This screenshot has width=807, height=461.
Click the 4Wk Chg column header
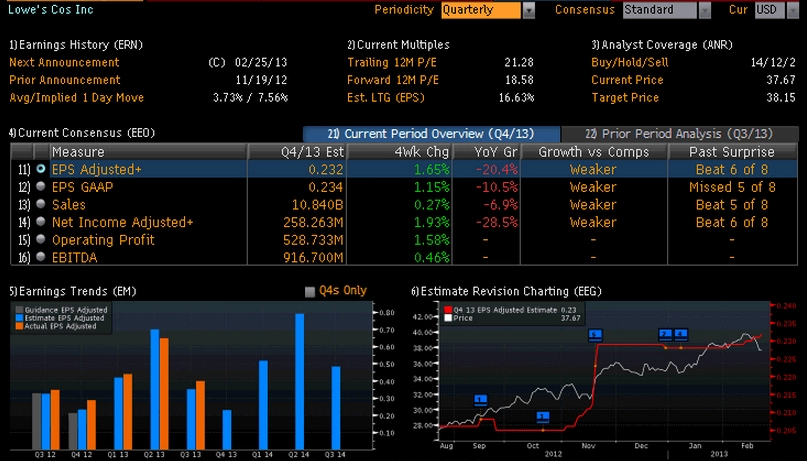[x=399, y=152]
